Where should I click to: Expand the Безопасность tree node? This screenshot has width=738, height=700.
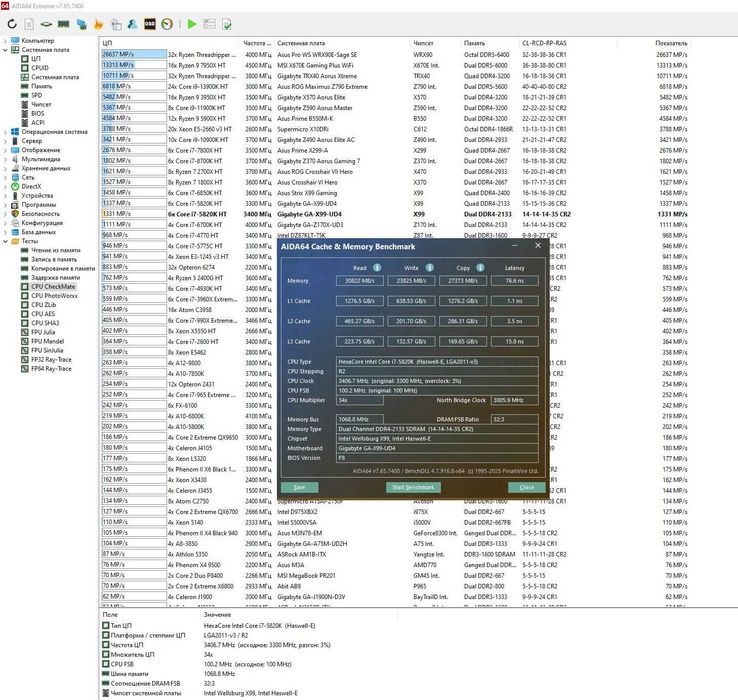click(x=5, y=214)
